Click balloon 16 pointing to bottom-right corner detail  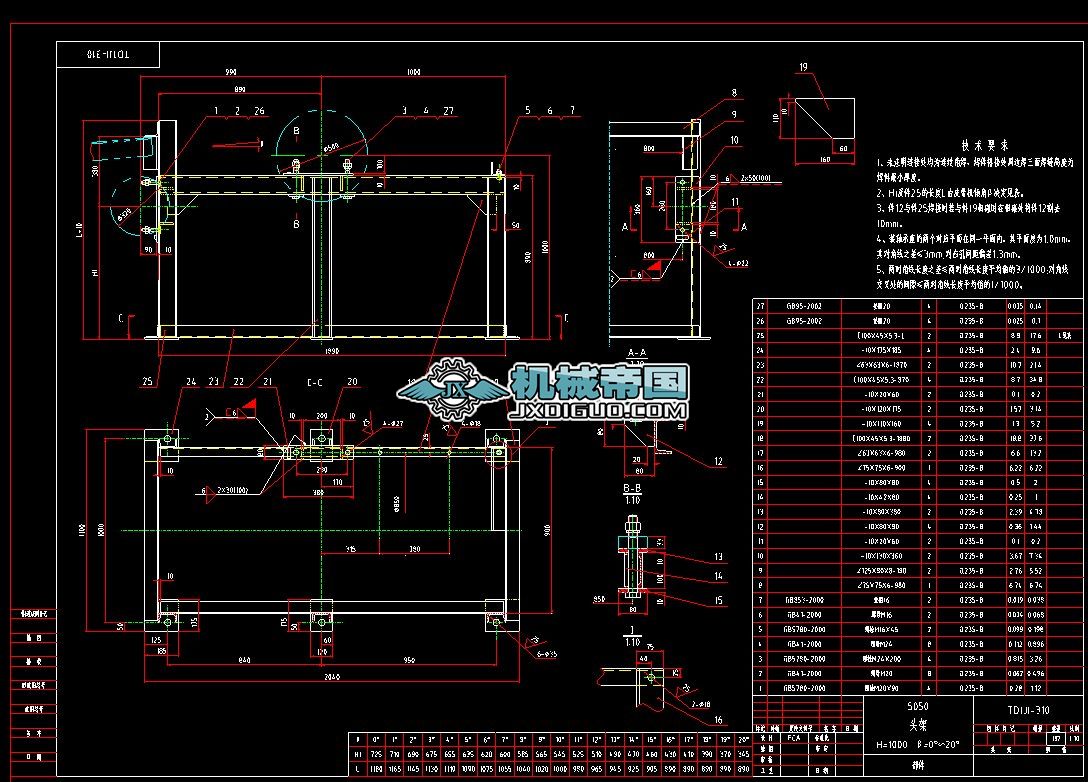pos(718,718)
